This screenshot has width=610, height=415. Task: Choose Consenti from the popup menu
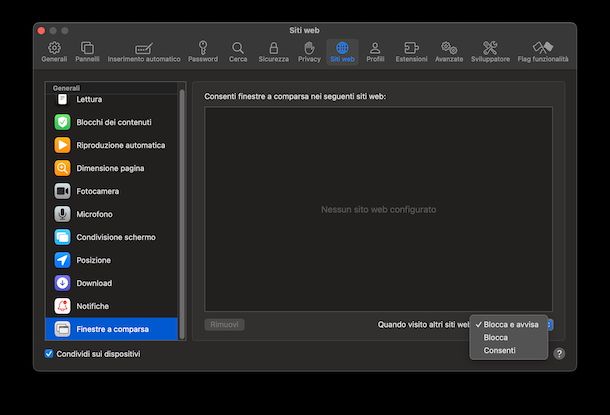[499, 351]
